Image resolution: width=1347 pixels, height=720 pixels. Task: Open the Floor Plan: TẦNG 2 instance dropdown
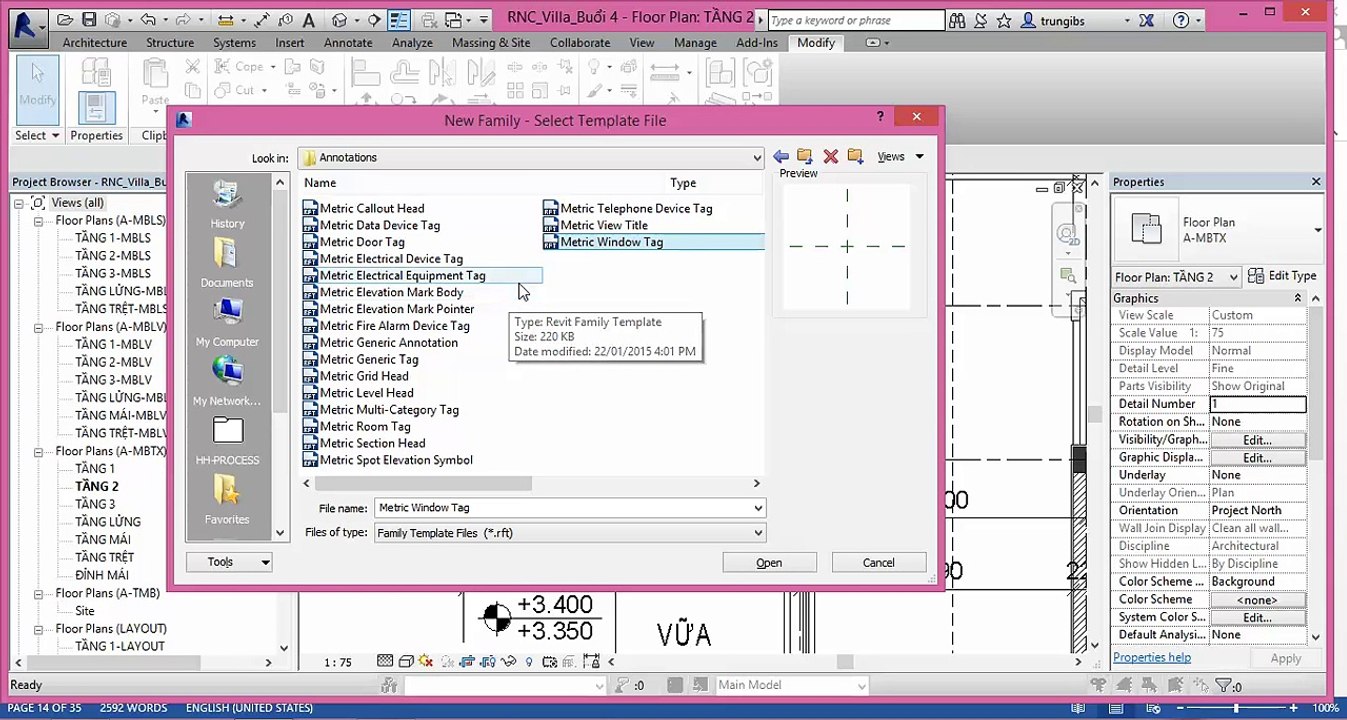tap(1233, 277)
